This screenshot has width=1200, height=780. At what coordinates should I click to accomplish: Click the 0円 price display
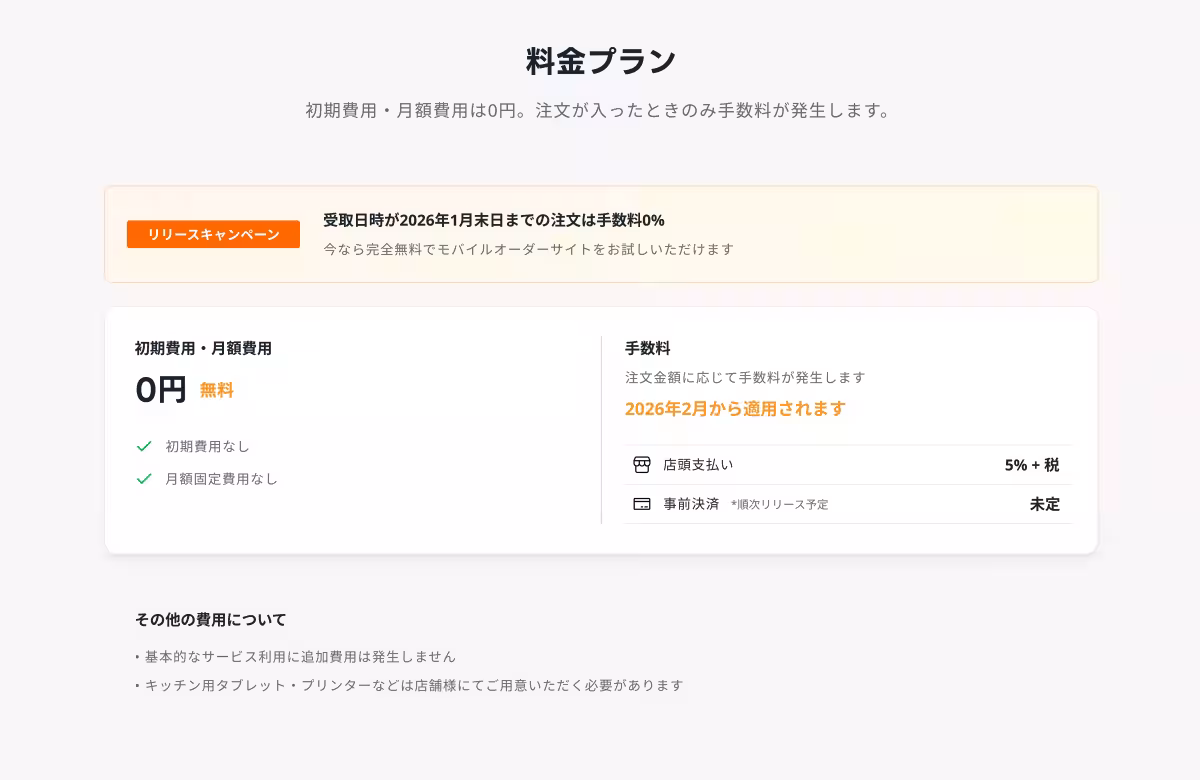tap(160, 389)
